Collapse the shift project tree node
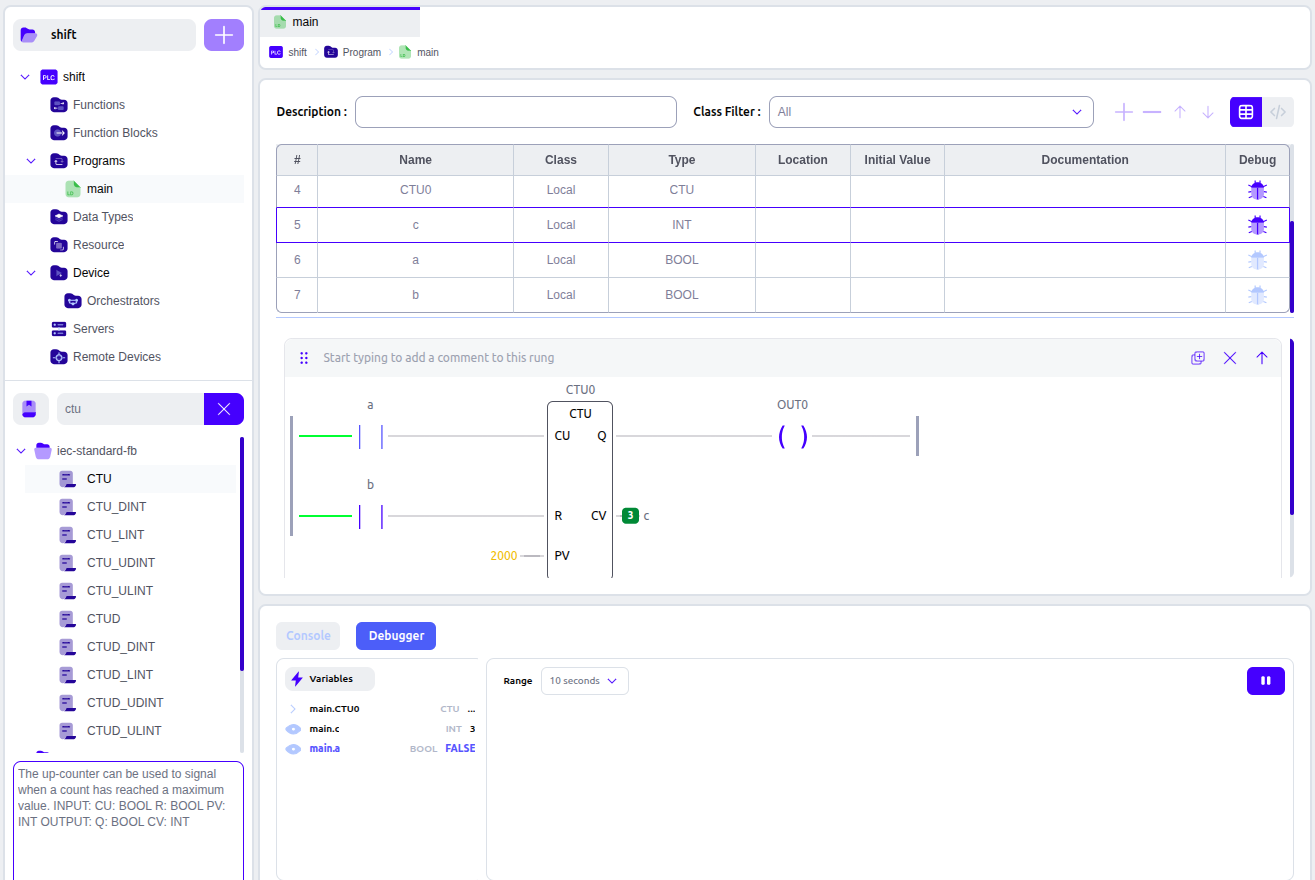The image size is (1315, 880). point(25,77)
